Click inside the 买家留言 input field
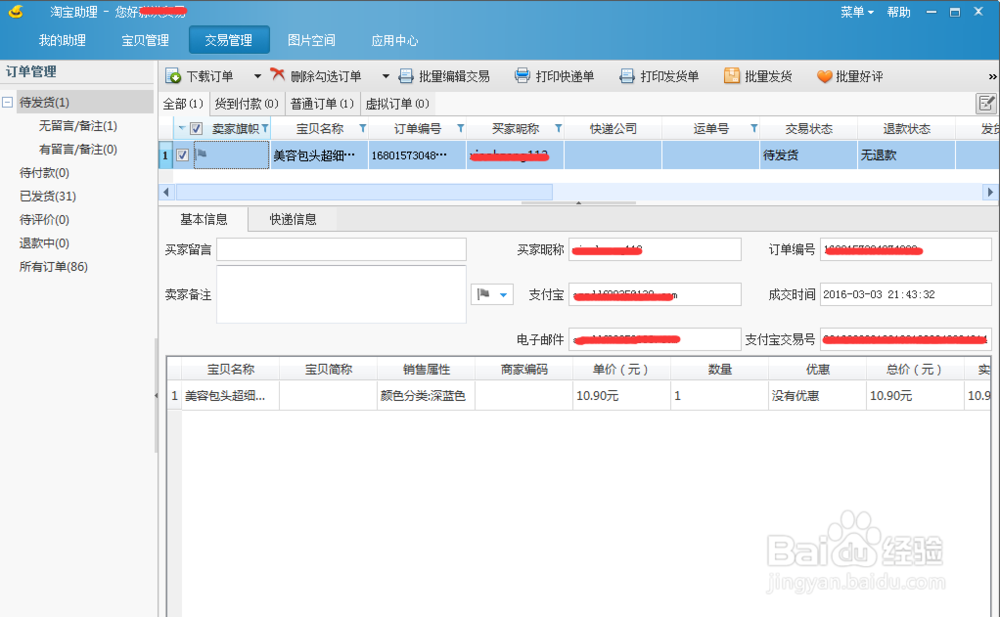Viewport: 1000px width, 617px height. coord(340,249)
